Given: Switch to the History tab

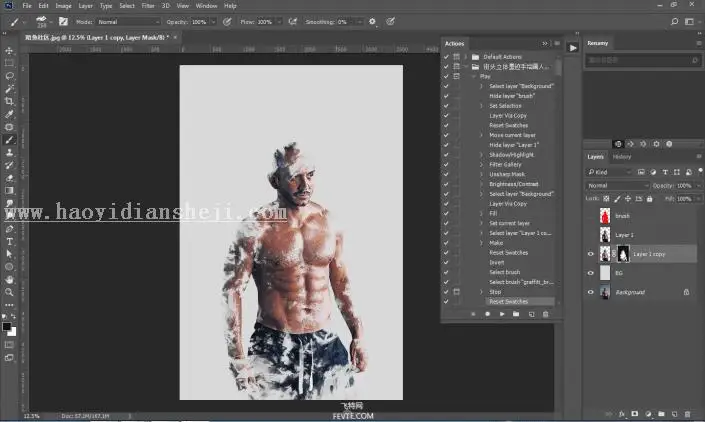Looking at the screenshot, I should pos(622,156).
